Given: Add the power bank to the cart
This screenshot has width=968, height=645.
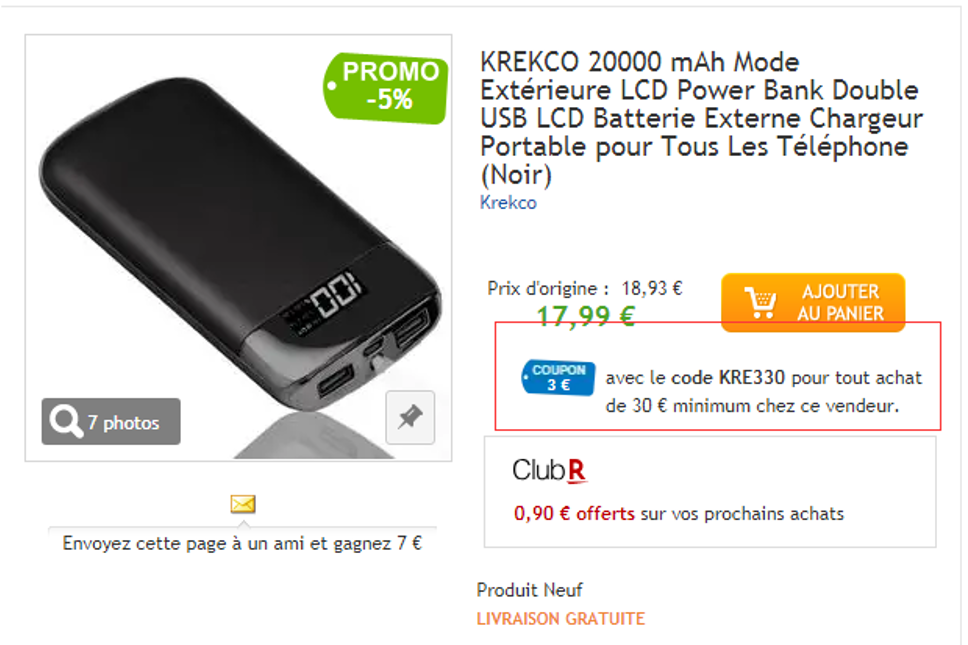Looking at the screenshot, I should pyautogui.click(x=813, y=302).
